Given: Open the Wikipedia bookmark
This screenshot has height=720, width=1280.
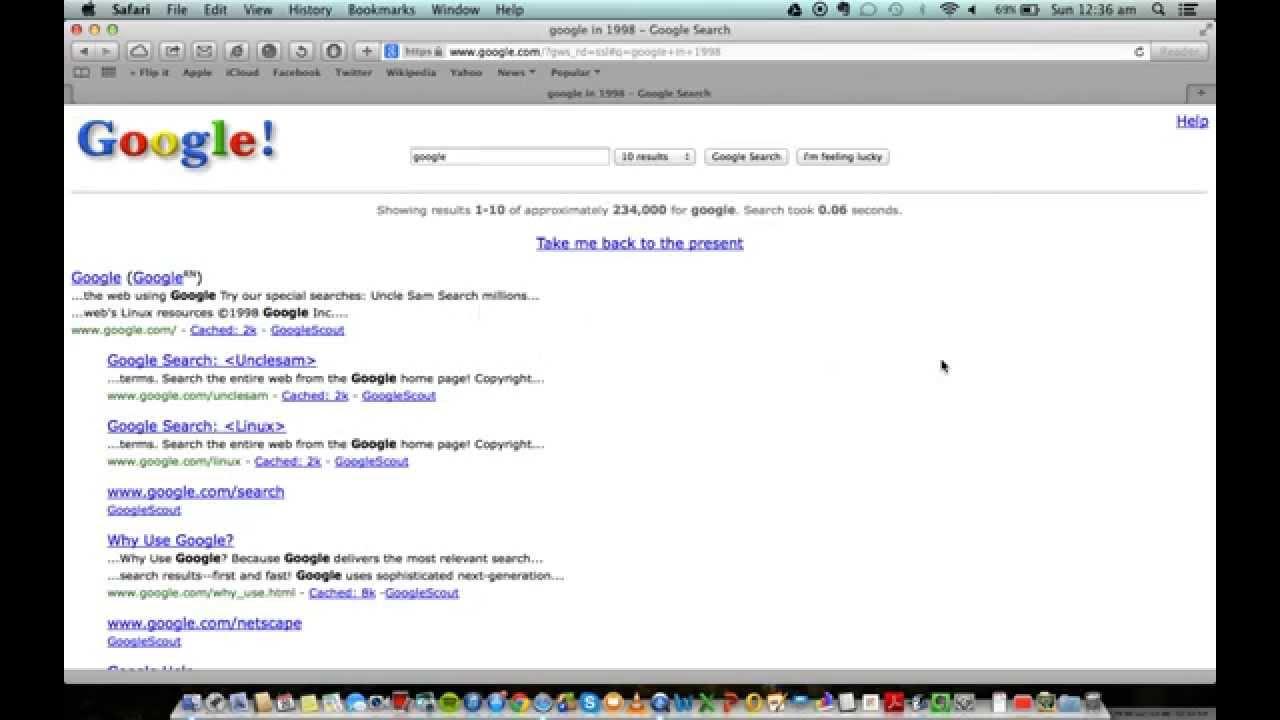Looking at the screenshot, I should tap(411, 73).
